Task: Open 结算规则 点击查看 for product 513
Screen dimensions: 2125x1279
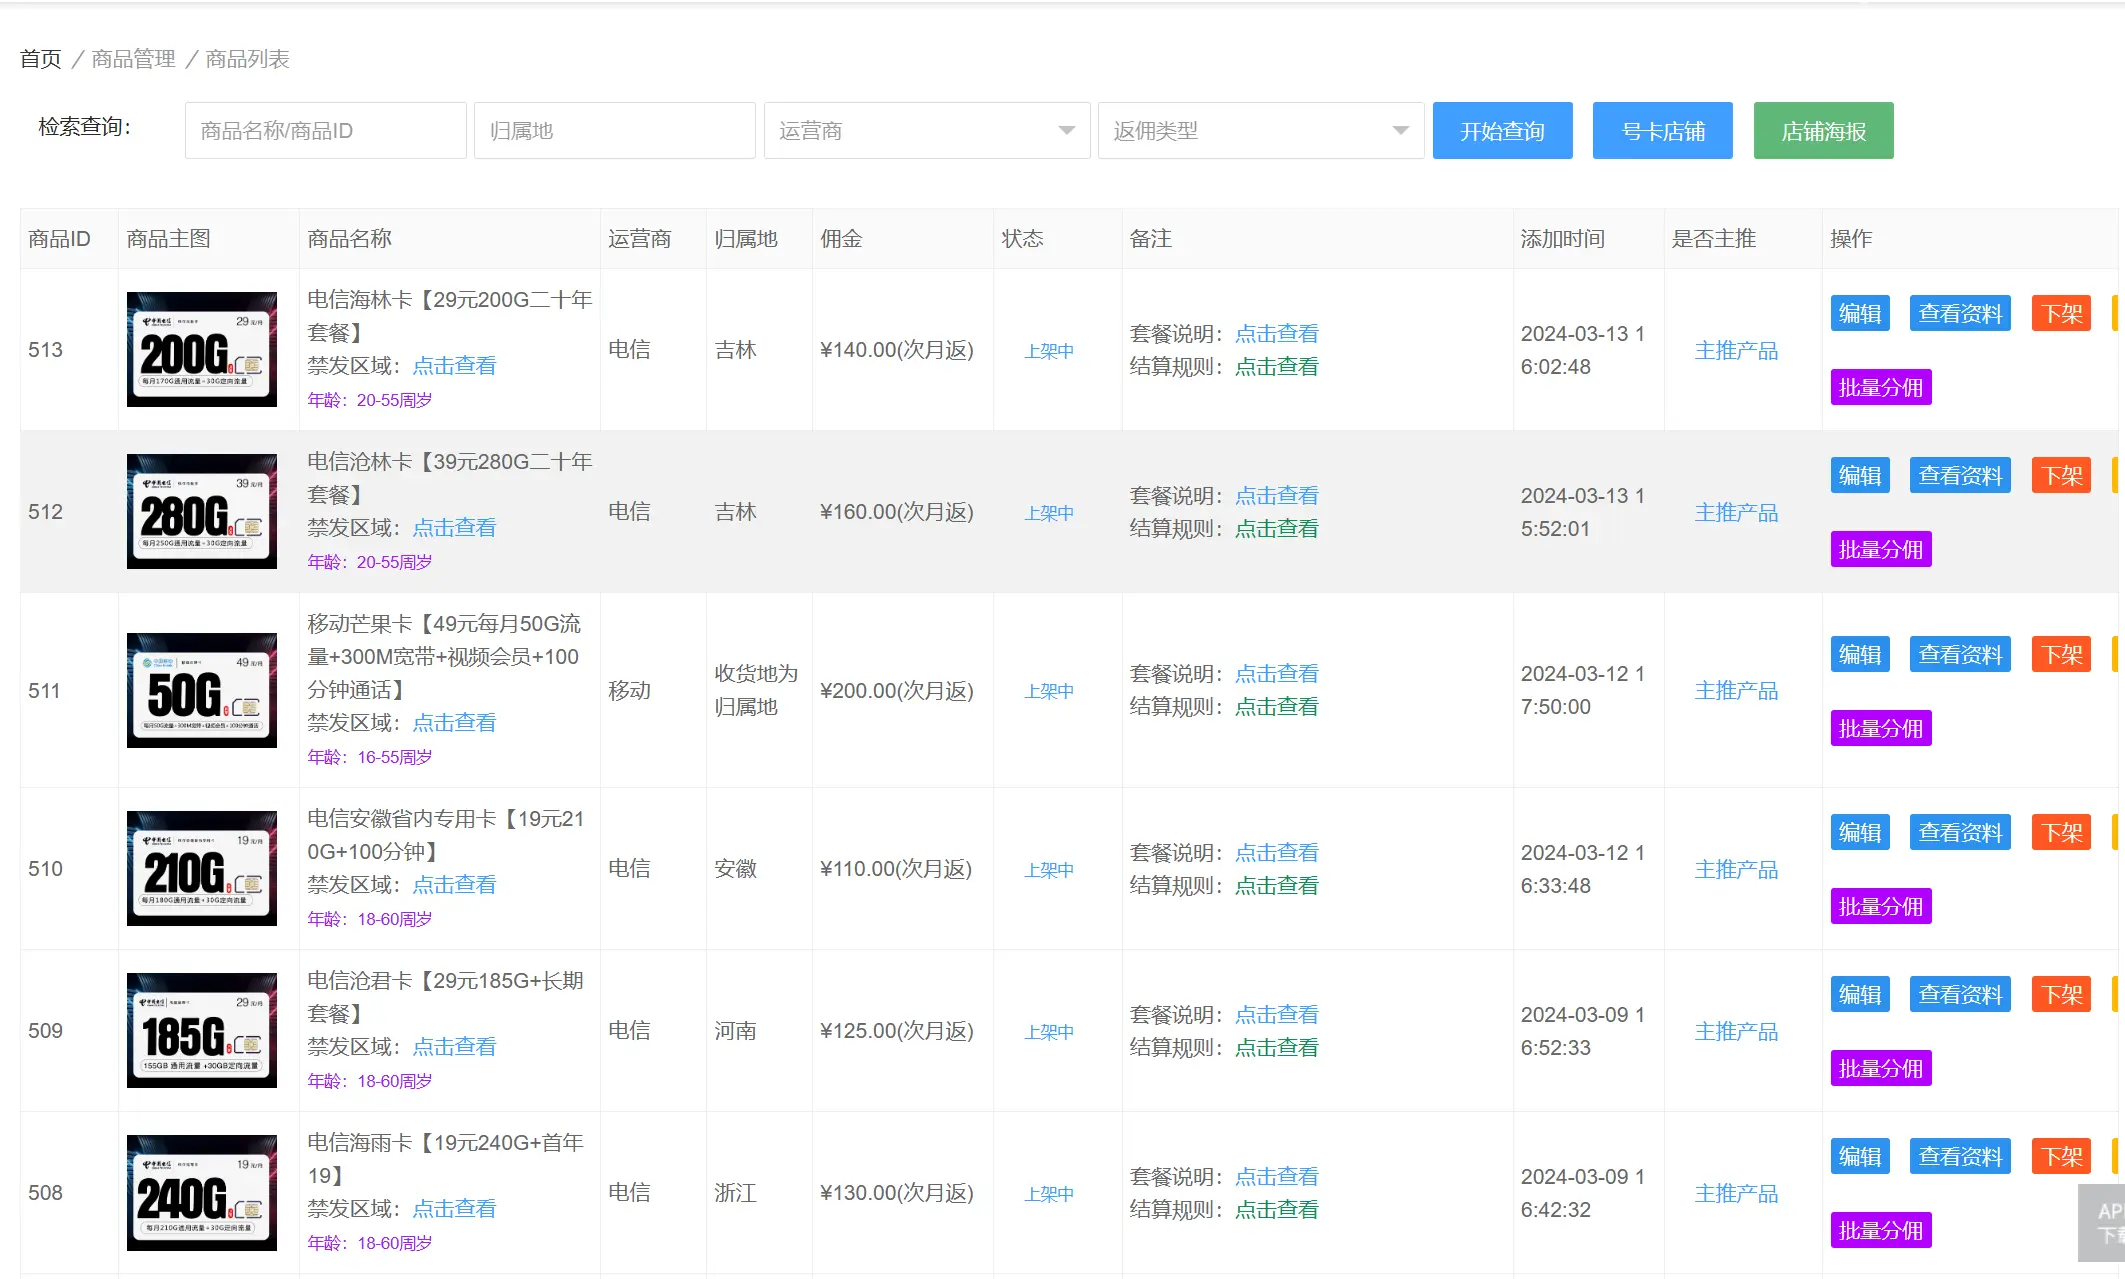Action: [x=1276, y=367]
